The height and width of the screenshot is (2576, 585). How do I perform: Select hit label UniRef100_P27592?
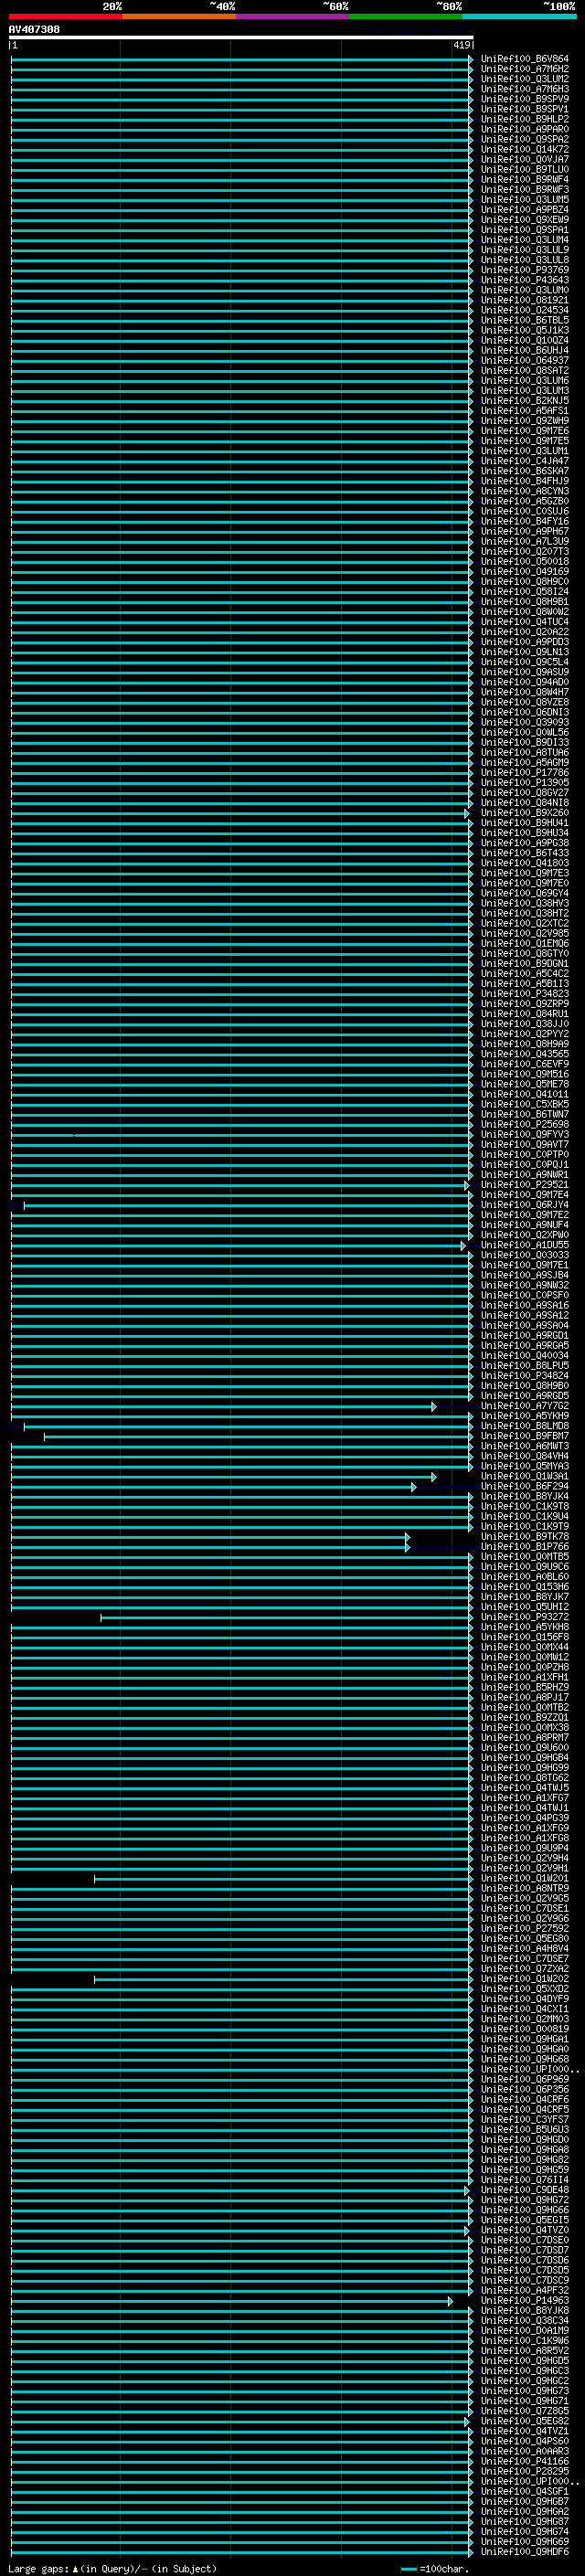(524, 1928)
